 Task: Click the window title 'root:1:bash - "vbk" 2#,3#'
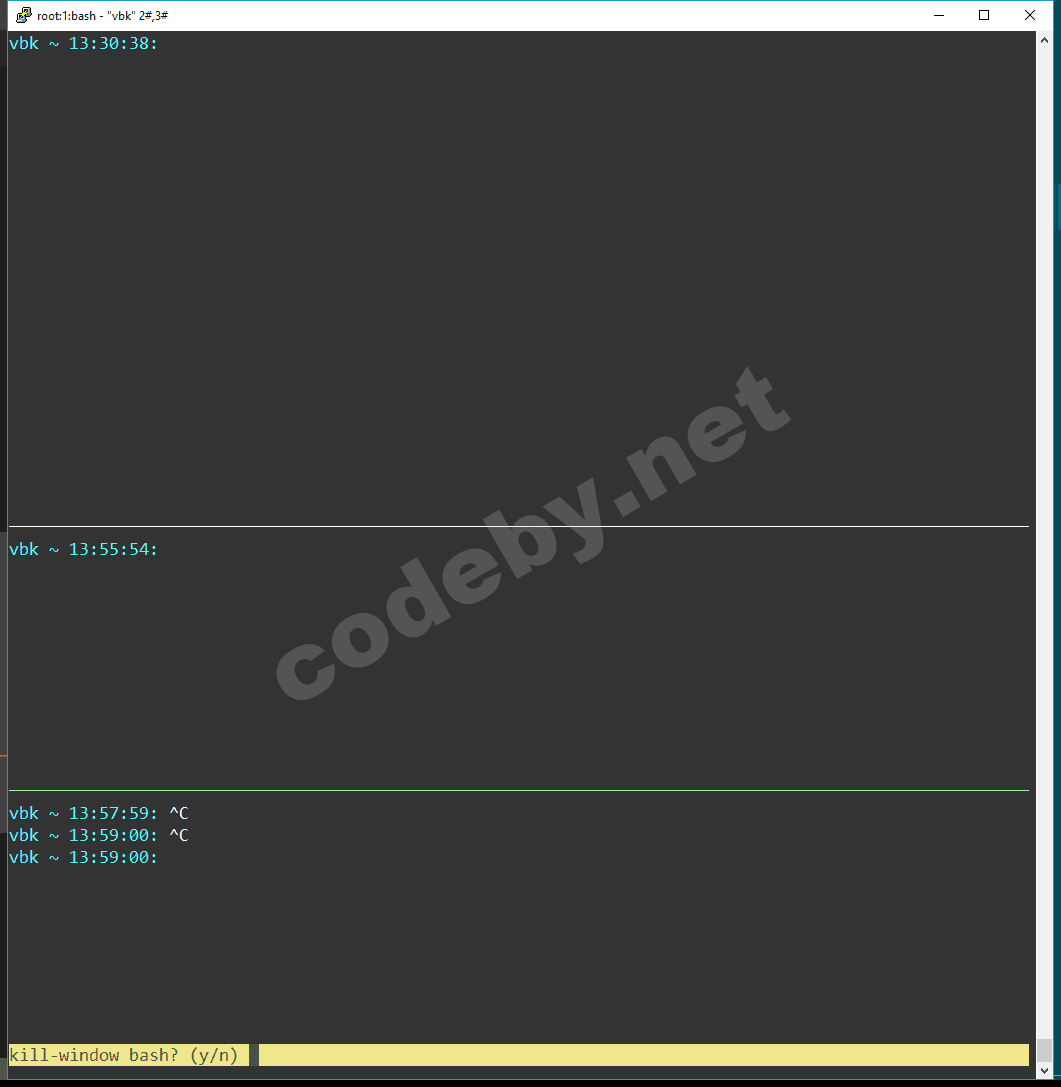[x=103, y=15]
